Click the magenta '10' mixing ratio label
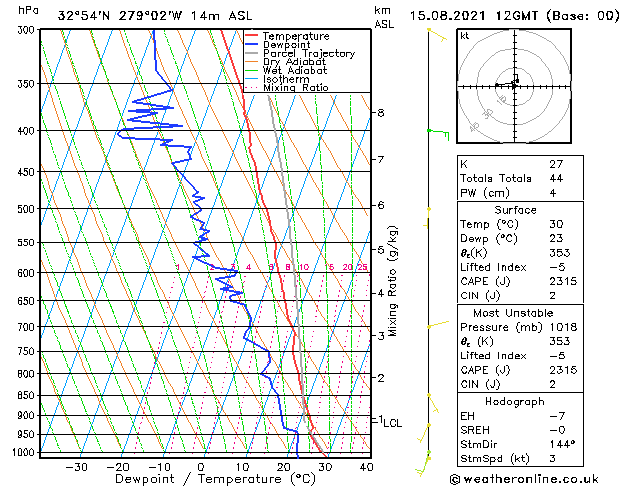Screen dimensions: 629x486 pyautogui.click(x=304, y=267)
